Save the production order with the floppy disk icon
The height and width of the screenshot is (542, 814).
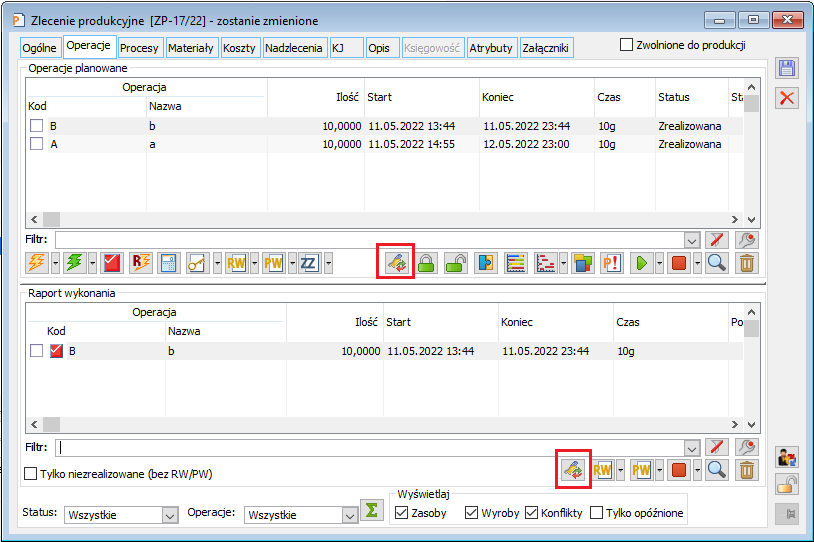[787, 68]
